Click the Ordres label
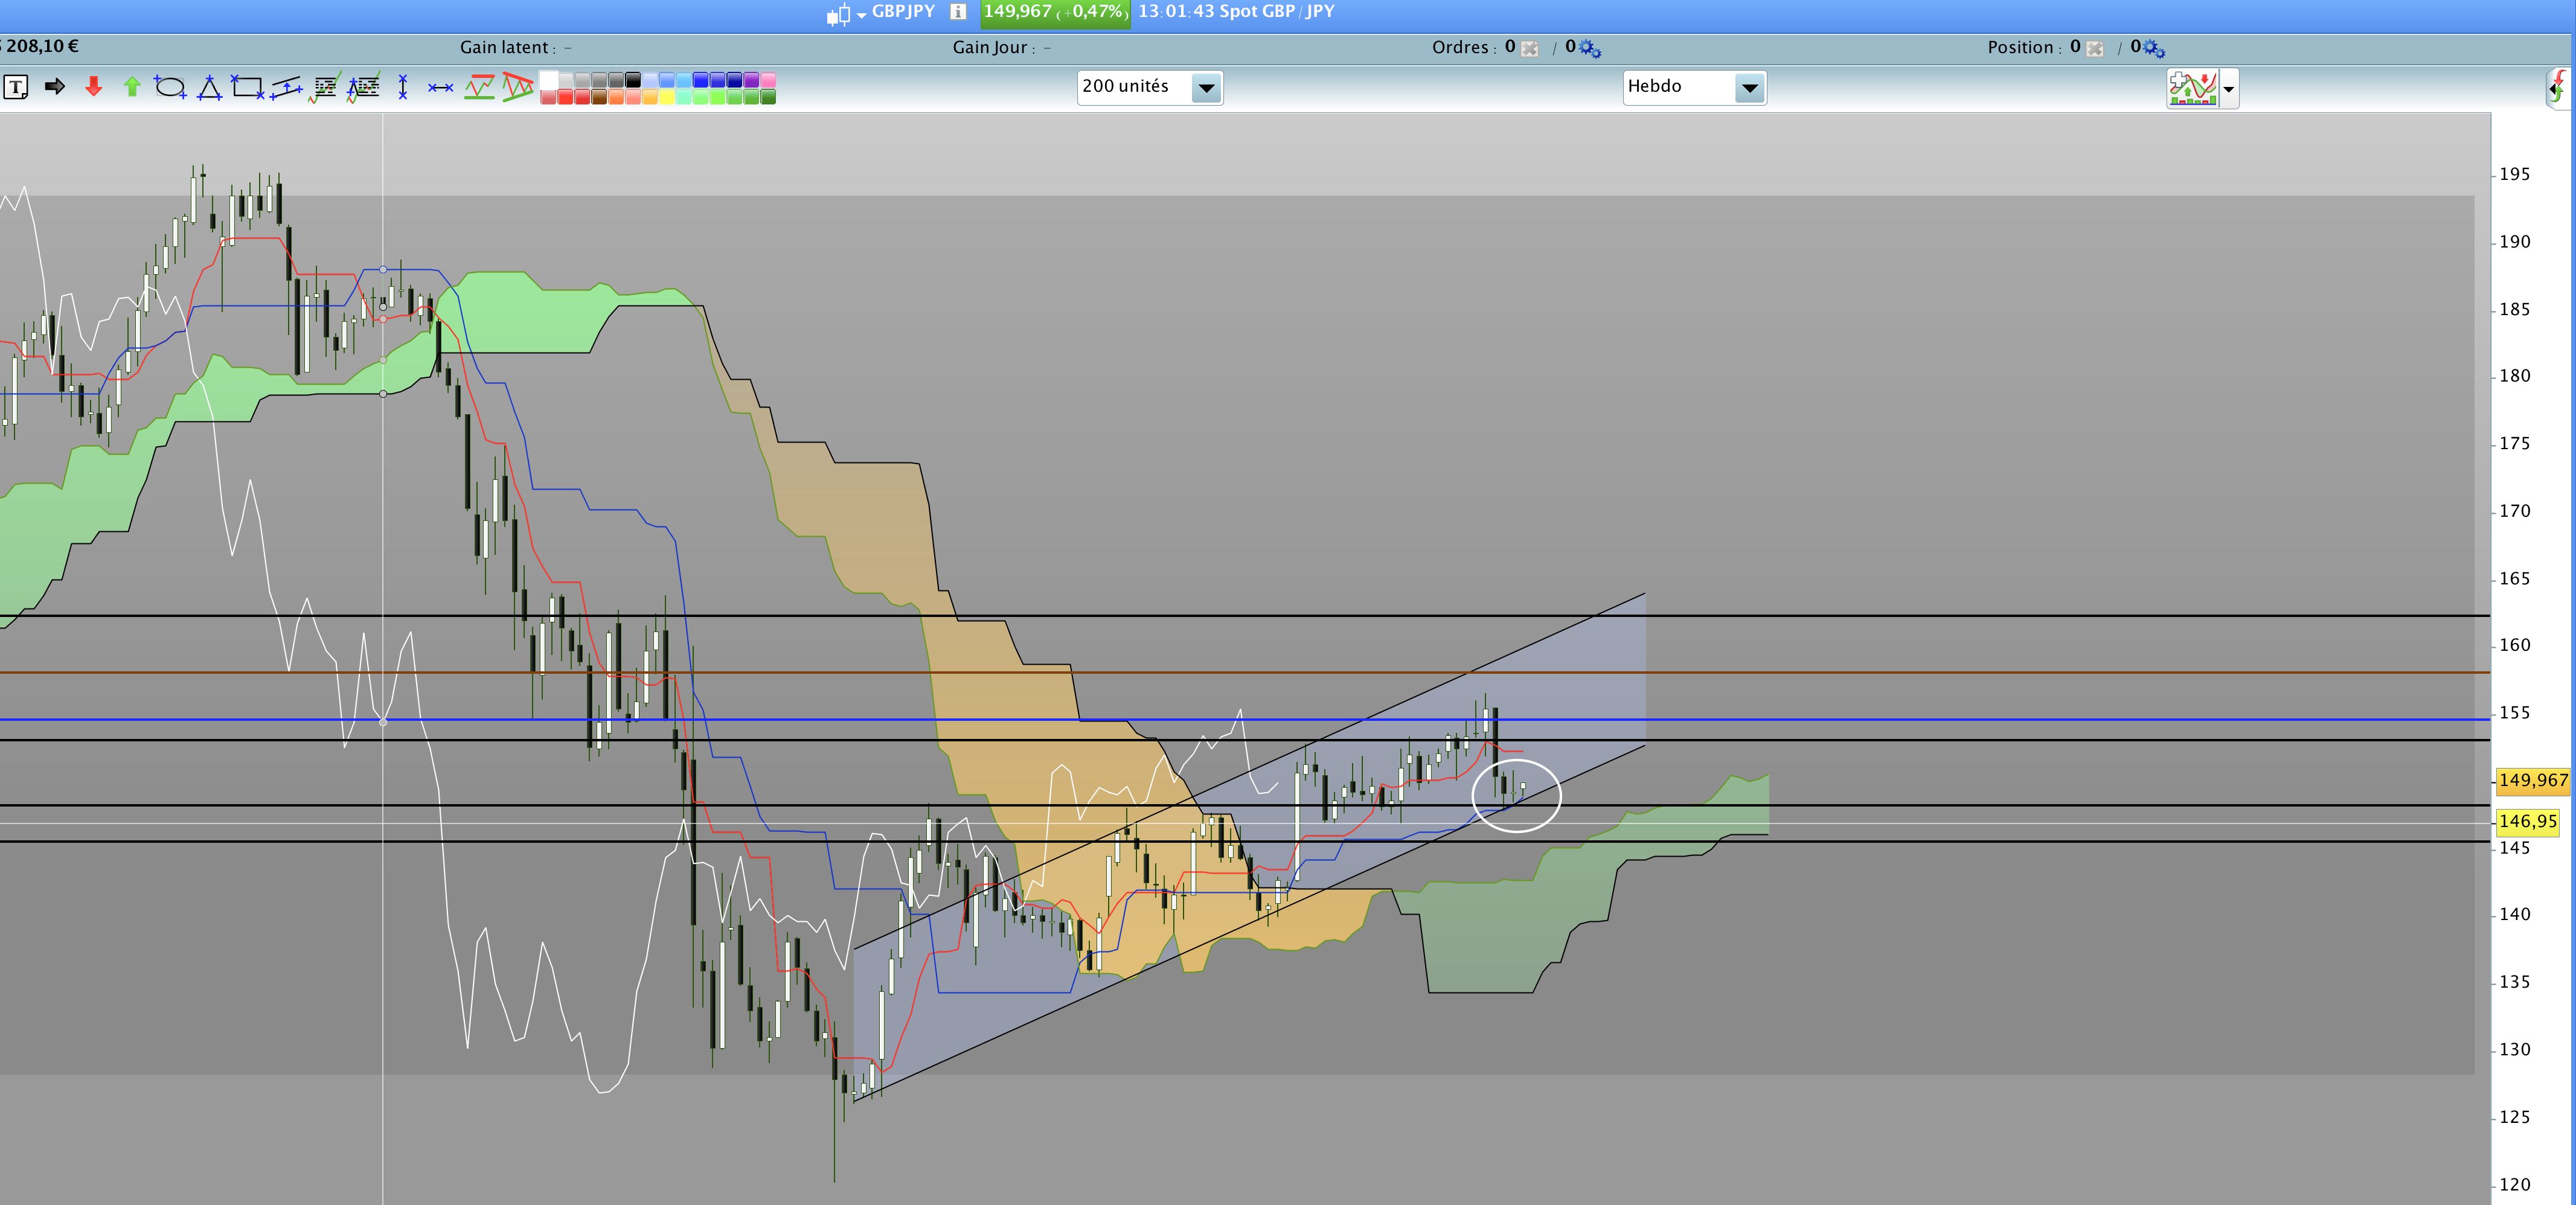 (1461, 48)
